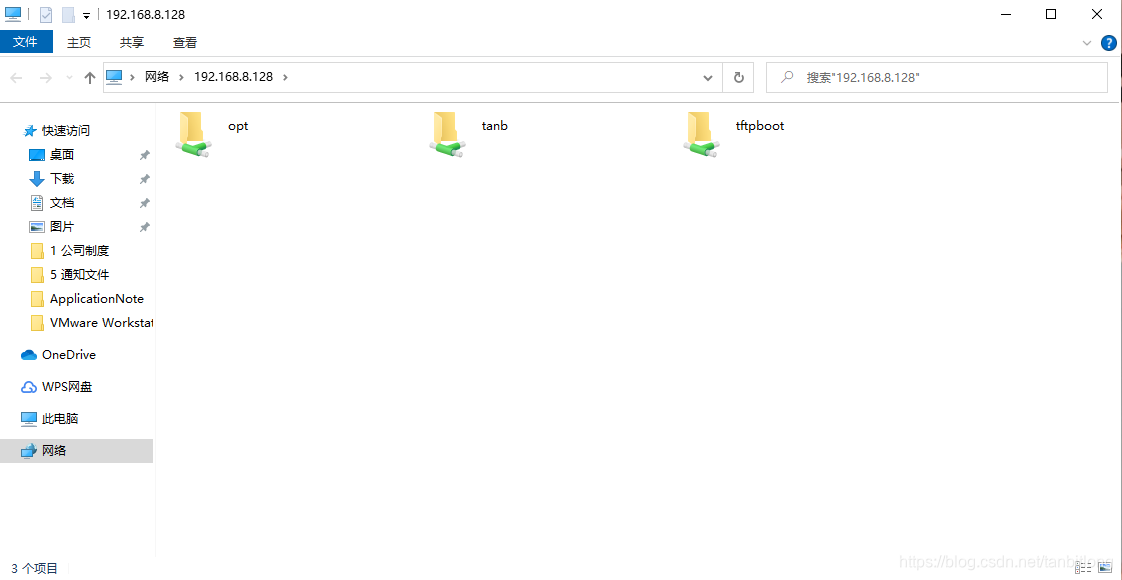1122x580 pixels.
Task: Click the 此电脑 monitor icon
Action: [x=29, y=418]
